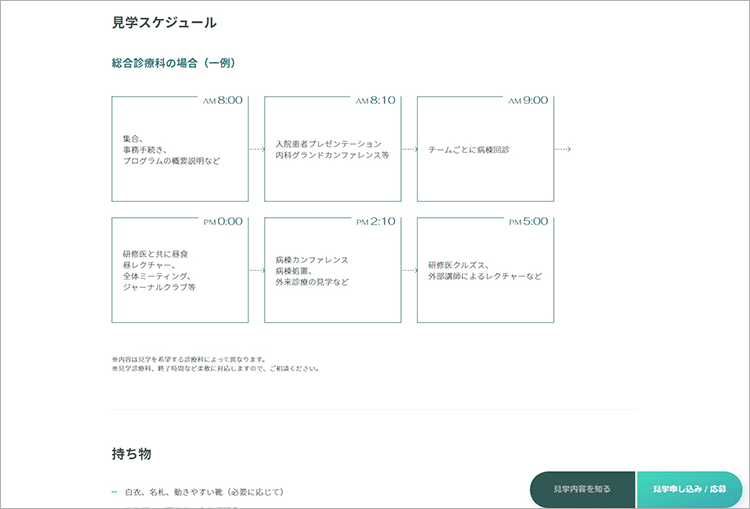Click the 集合、事務手続き schedule text
The width and height of the screenshot is (750, 509).
tap(172, 150)
